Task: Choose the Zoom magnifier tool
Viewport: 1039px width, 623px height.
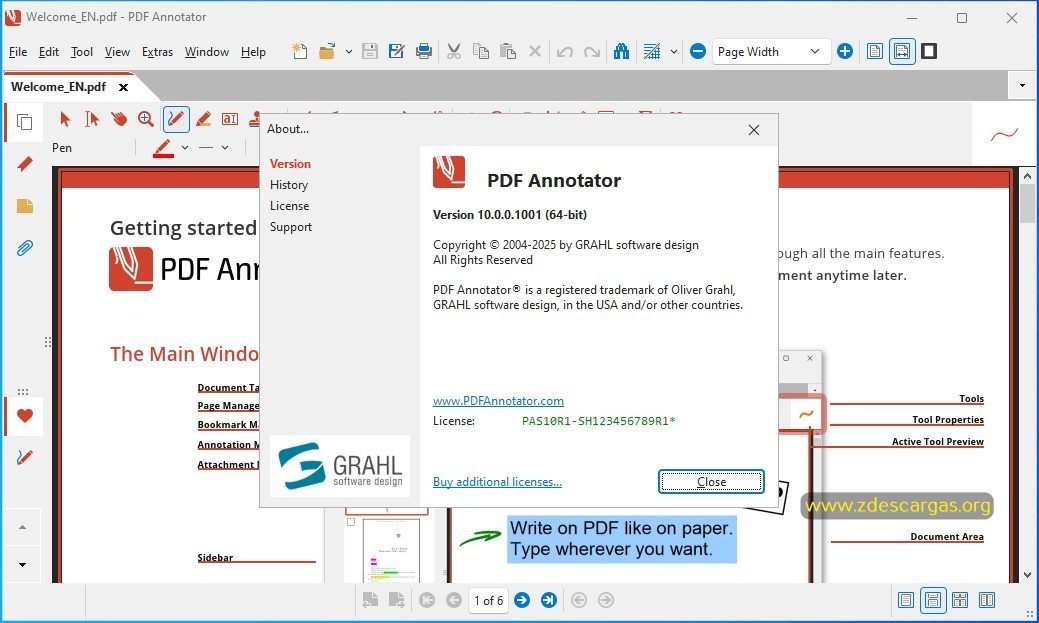Action: pyautogui.click(x=146, y=119)
